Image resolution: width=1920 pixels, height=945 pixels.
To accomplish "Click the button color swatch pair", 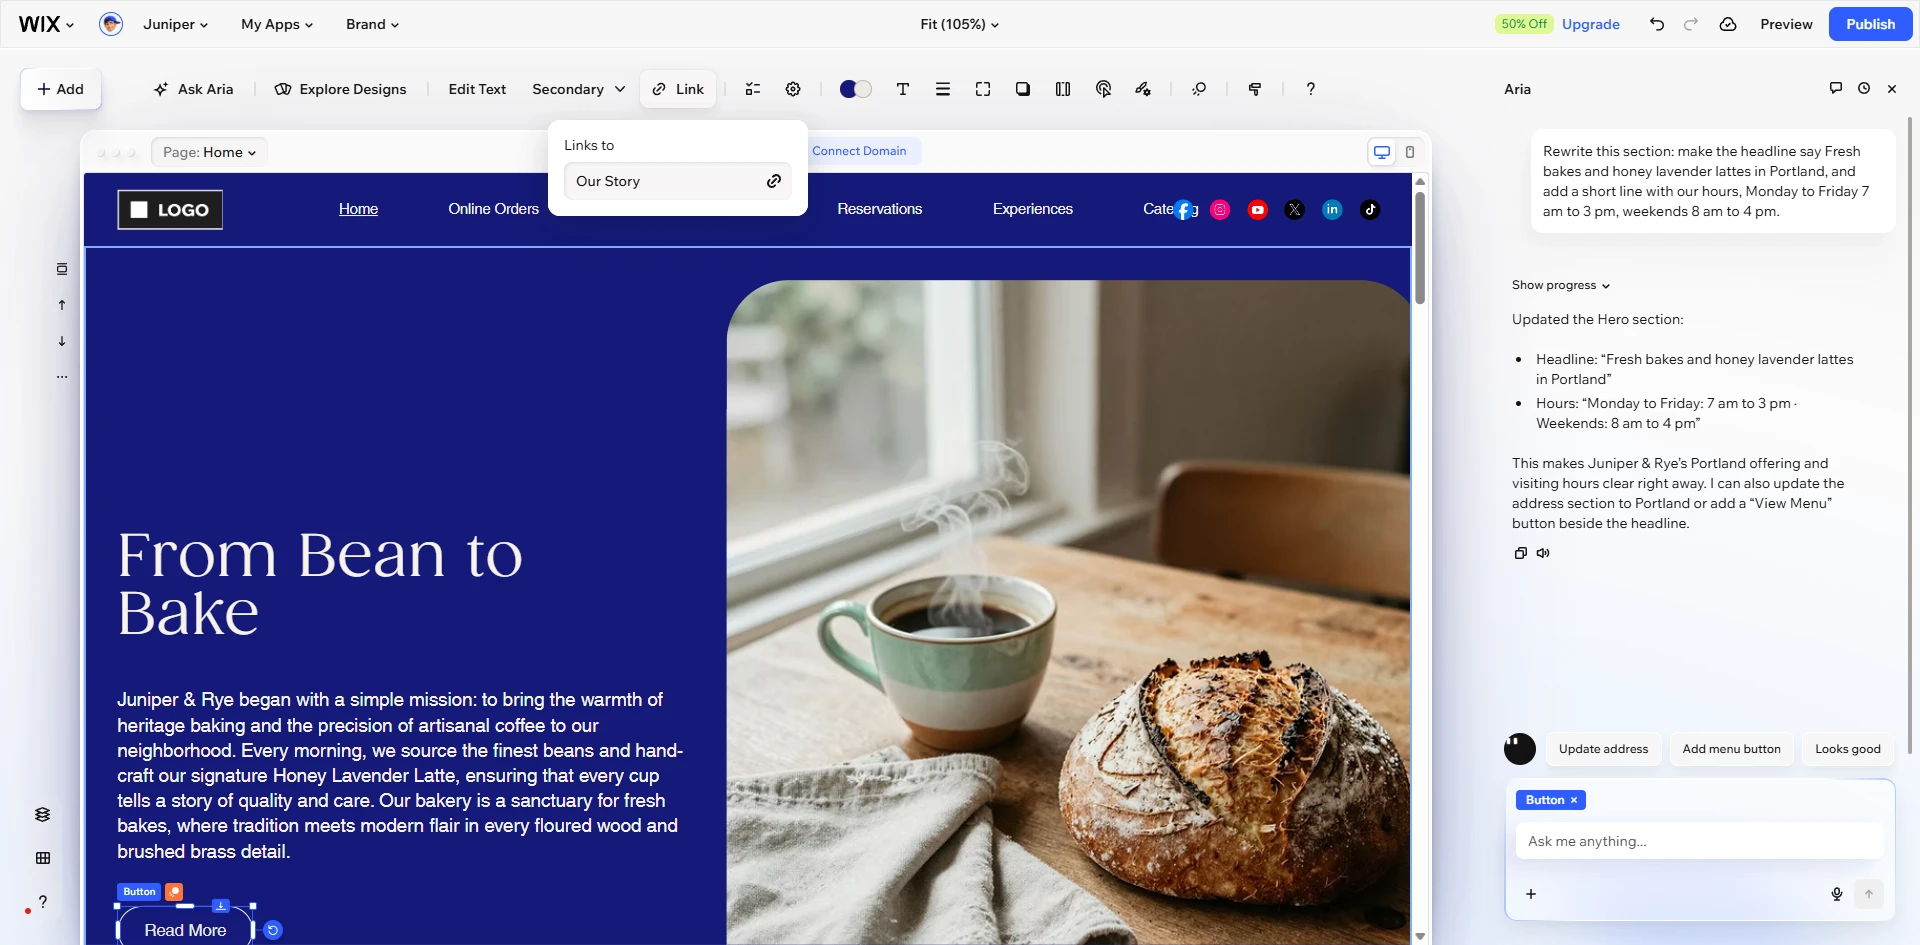I will tap(855, 89).
